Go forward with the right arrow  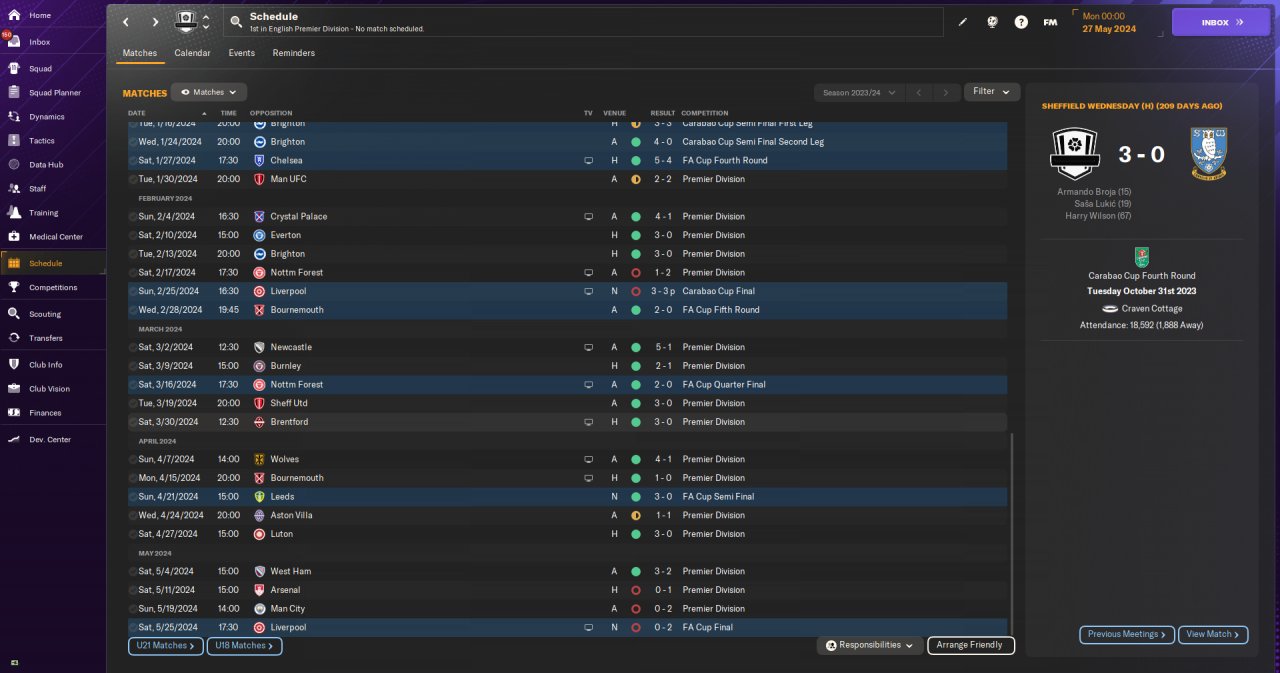[x=155, y=22]
